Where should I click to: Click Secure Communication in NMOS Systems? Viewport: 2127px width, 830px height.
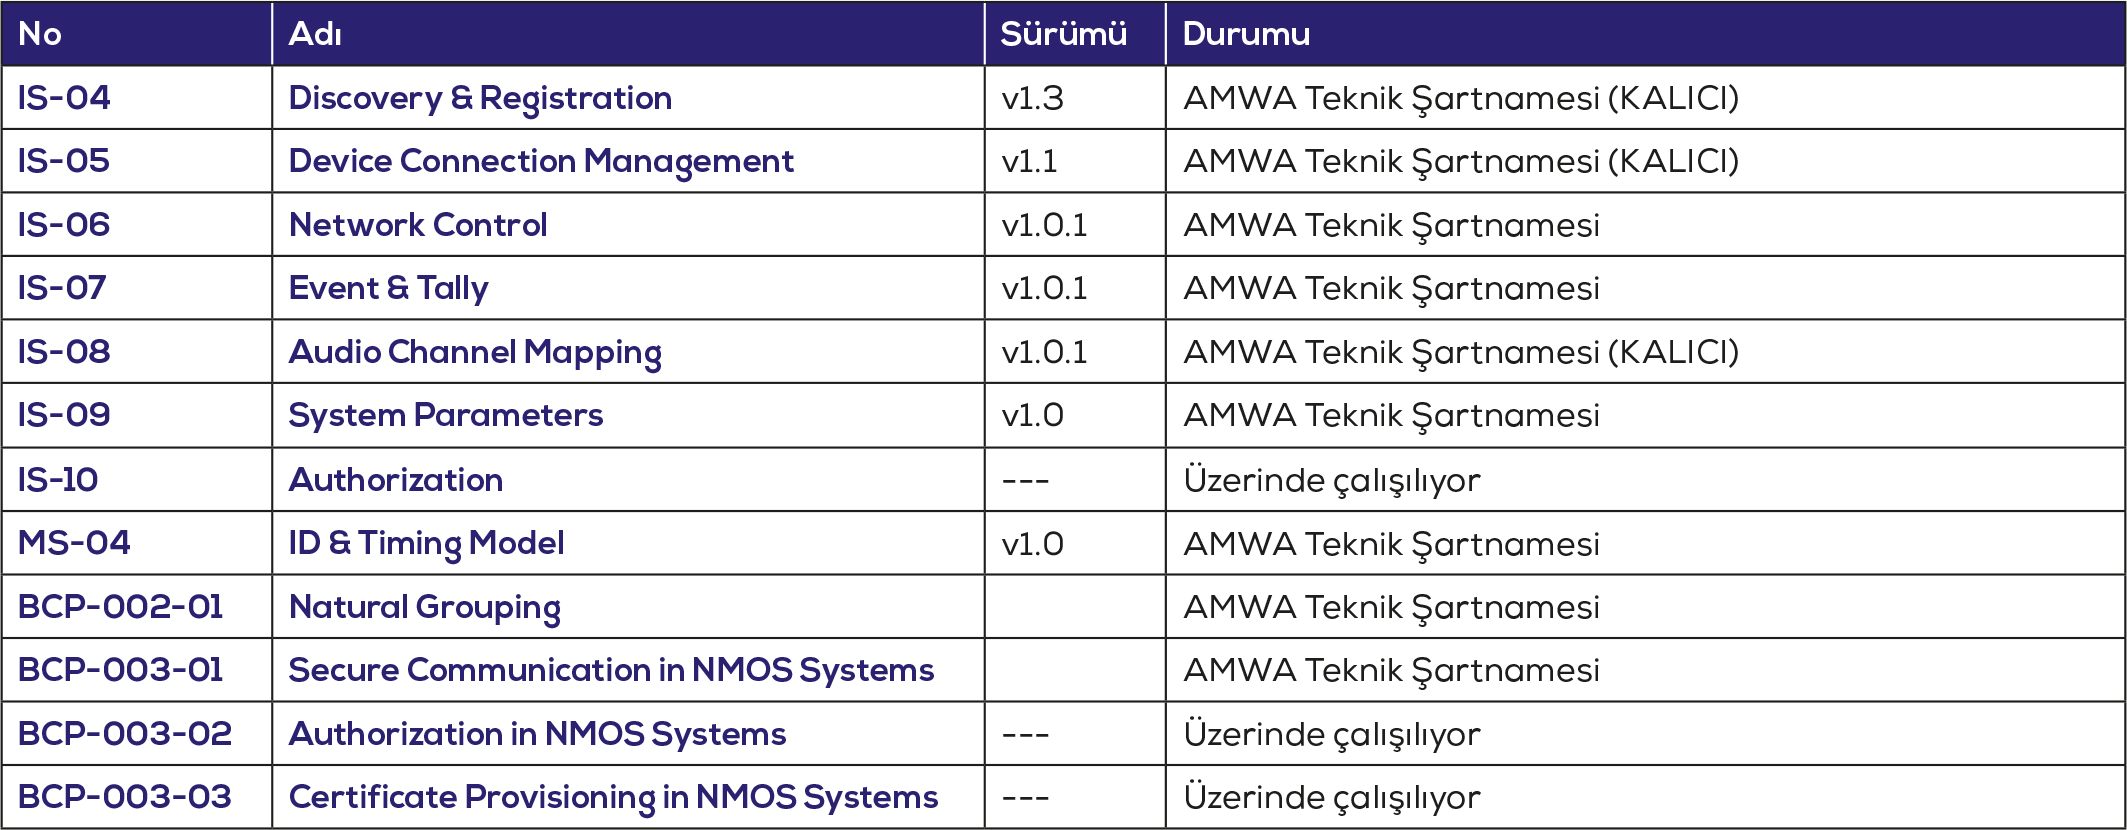pyautogui.click(x=611, y=670)
